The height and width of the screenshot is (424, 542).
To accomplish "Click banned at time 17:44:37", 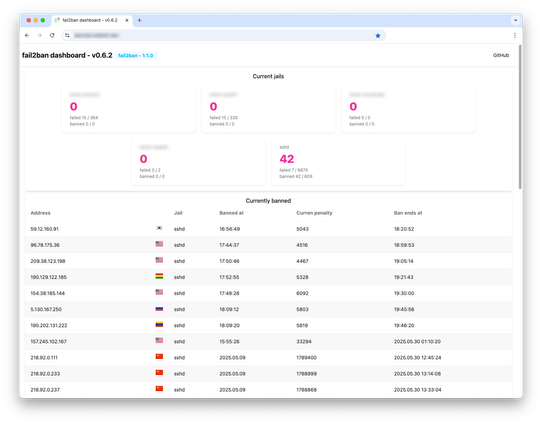I will point(229,245).
